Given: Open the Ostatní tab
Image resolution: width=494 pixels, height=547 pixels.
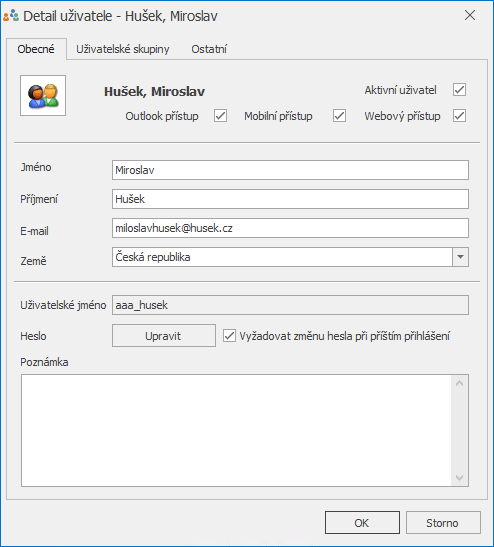Looking at the screenshot, I should coord(209,49).
